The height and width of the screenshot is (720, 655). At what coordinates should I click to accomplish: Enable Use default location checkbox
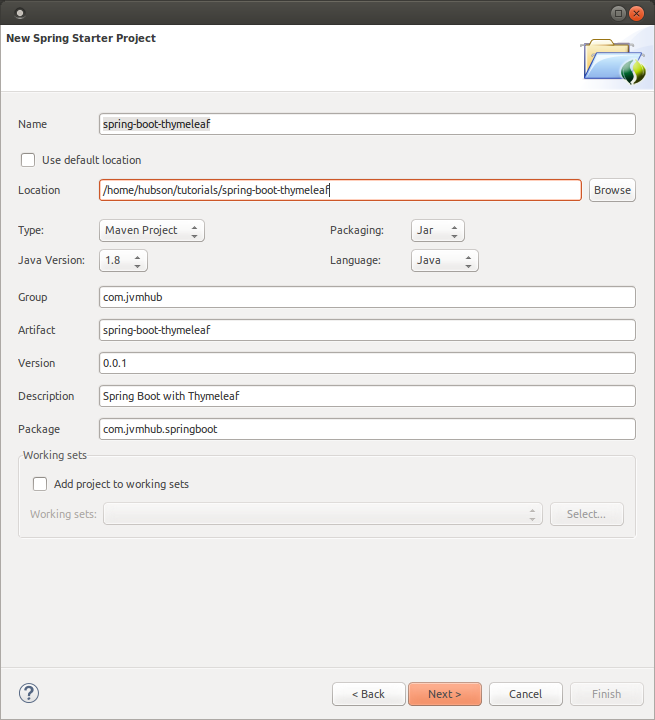coord(28,160)
